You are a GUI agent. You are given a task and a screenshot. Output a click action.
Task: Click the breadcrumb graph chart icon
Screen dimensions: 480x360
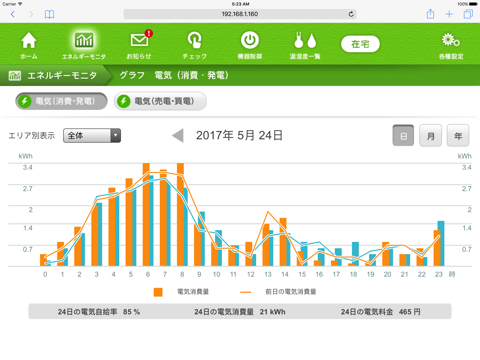(x=15, y=75)
